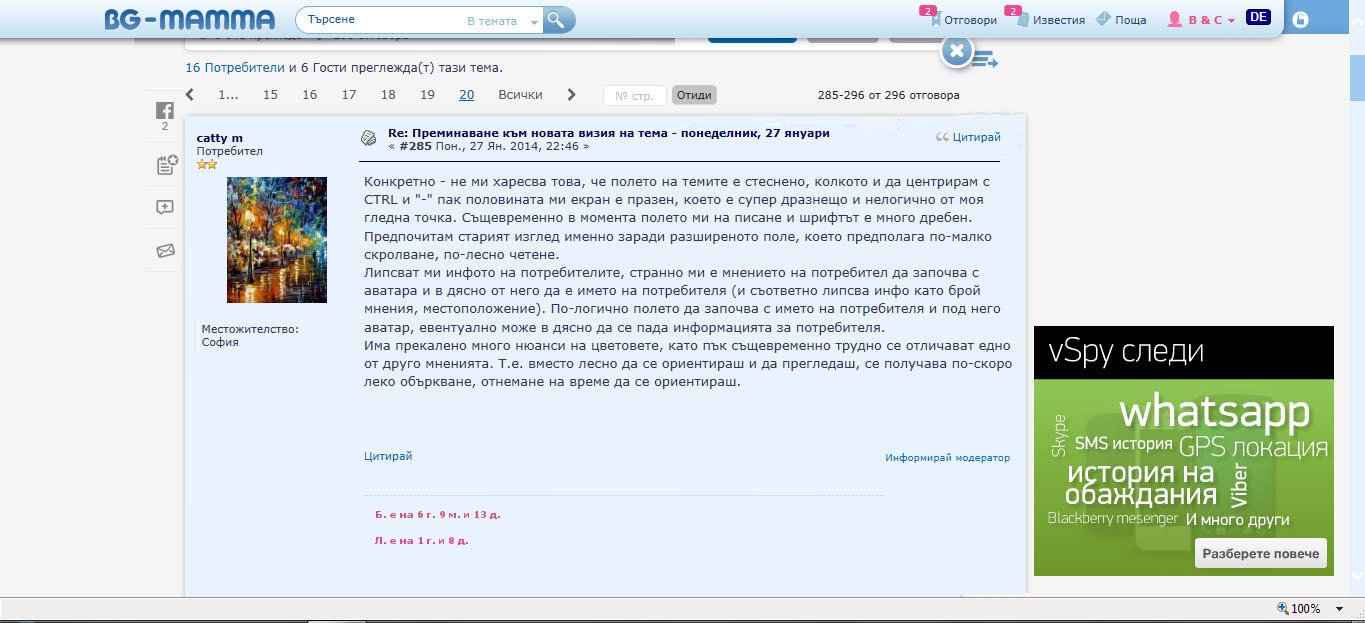Click the new reply sidebar icon

coord(165,208)
